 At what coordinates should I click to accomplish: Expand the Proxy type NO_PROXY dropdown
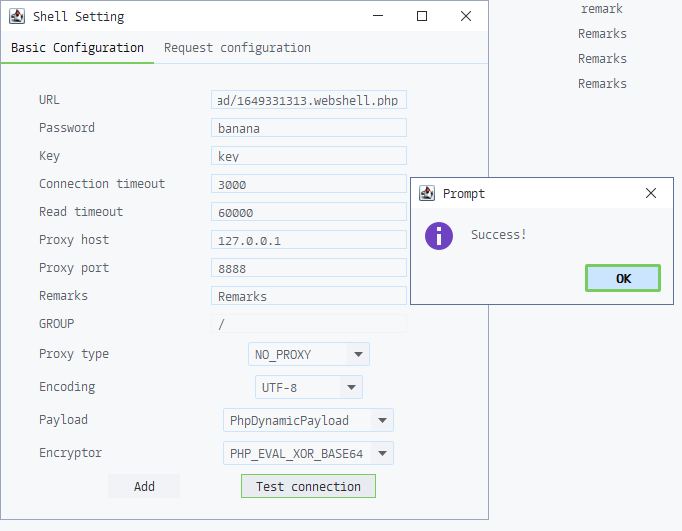[358, 354]
